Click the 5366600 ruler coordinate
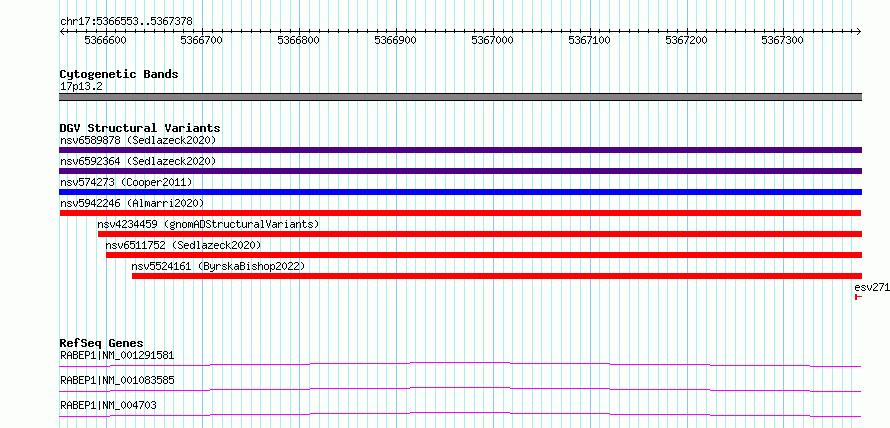The width and height of the screenshot is (890, 428). pos(106,40)
